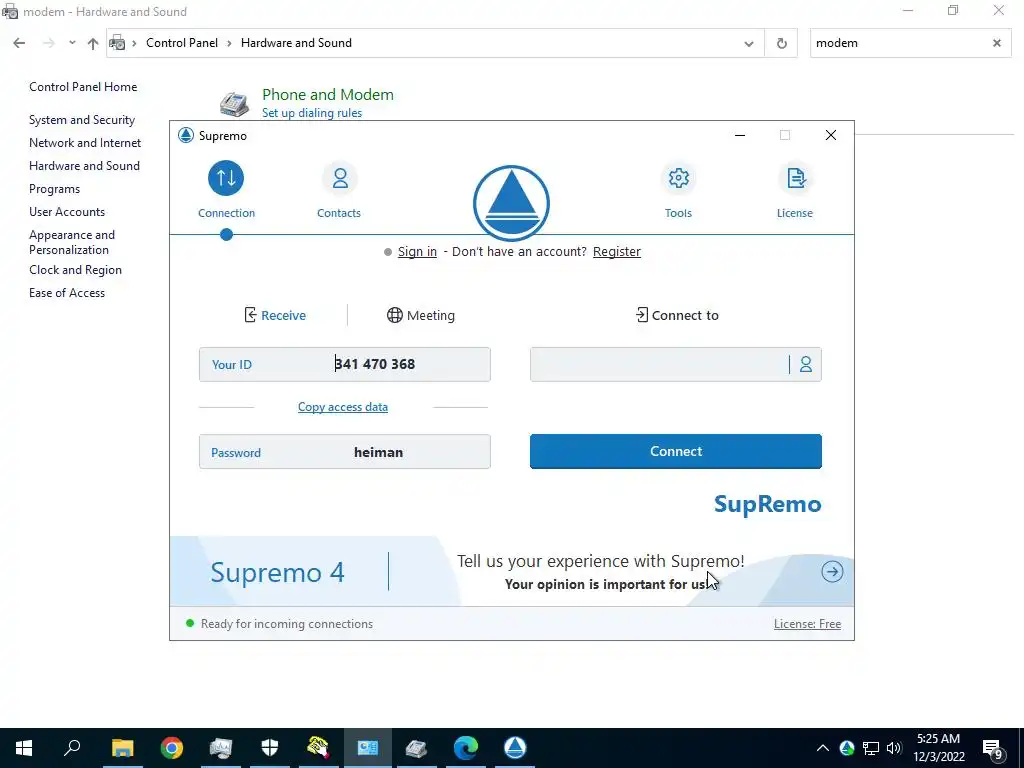Click the Sign in link
The width and height of the screenshot is (1024, 768).
(417, 251)
